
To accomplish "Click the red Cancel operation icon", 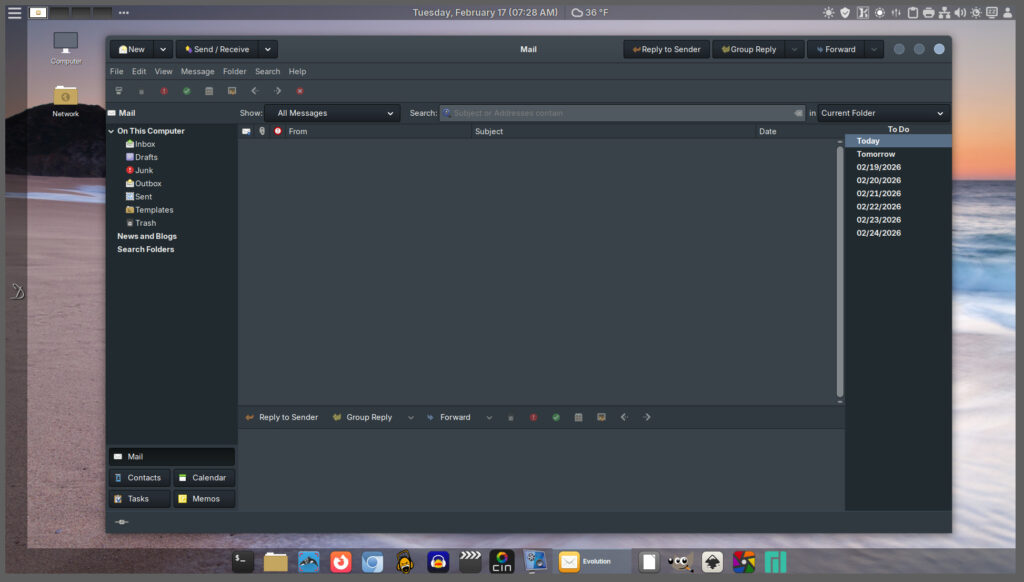I will pyautogui.click(x=300, y=91).
